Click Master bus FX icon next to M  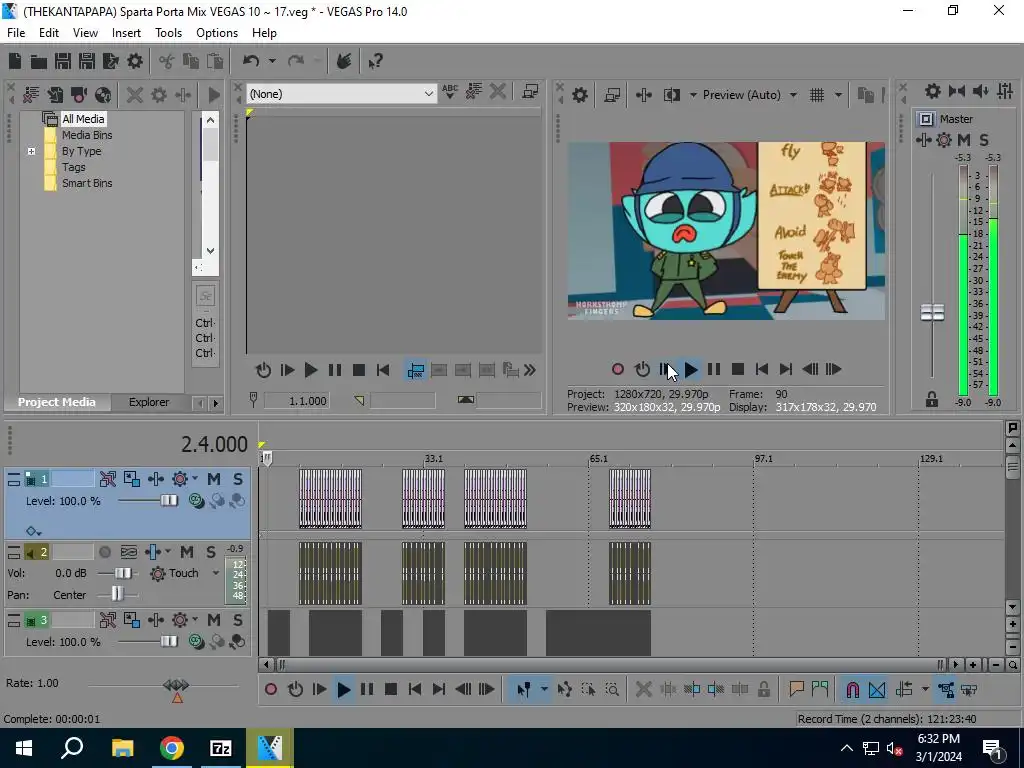pos(944,140)
